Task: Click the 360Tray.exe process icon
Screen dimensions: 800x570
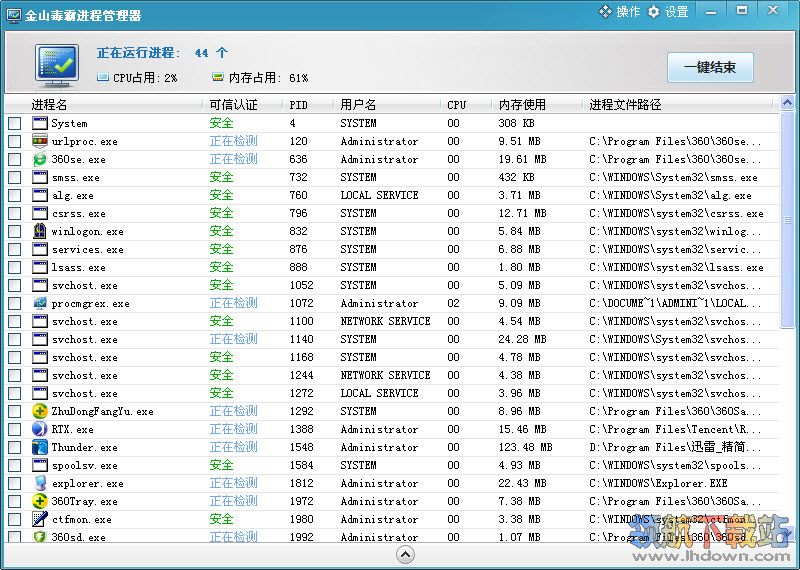Action: (39, 501)
